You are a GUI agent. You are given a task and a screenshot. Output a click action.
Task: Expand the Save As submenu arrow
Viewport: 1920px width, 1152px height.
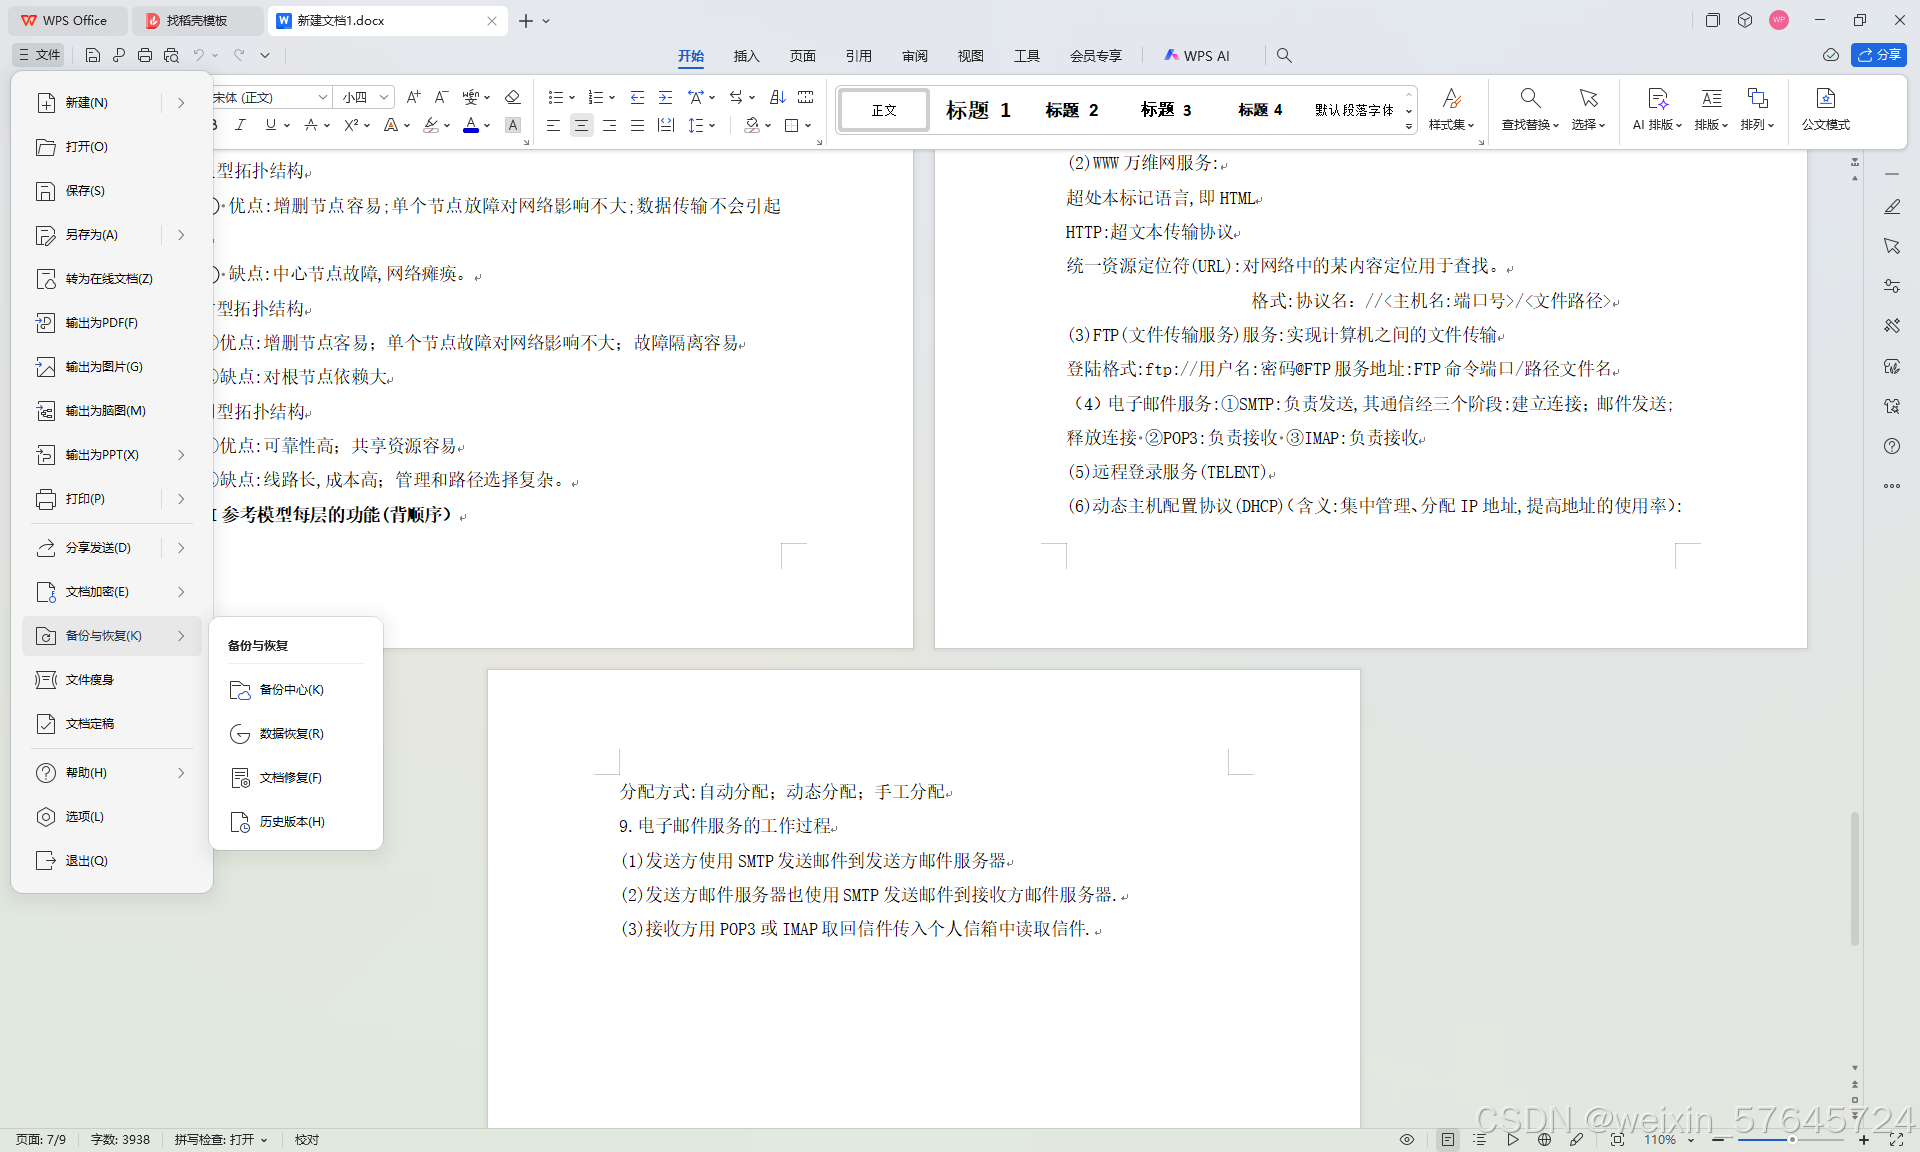pos(181,235)
